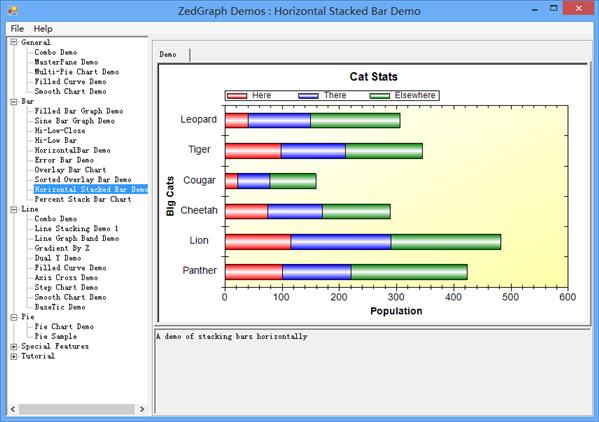Image resolution: width=599 pixels, height=422 pixels.
Task: Click the tree scrollbar left arrow
Action: tap(13, 409)
